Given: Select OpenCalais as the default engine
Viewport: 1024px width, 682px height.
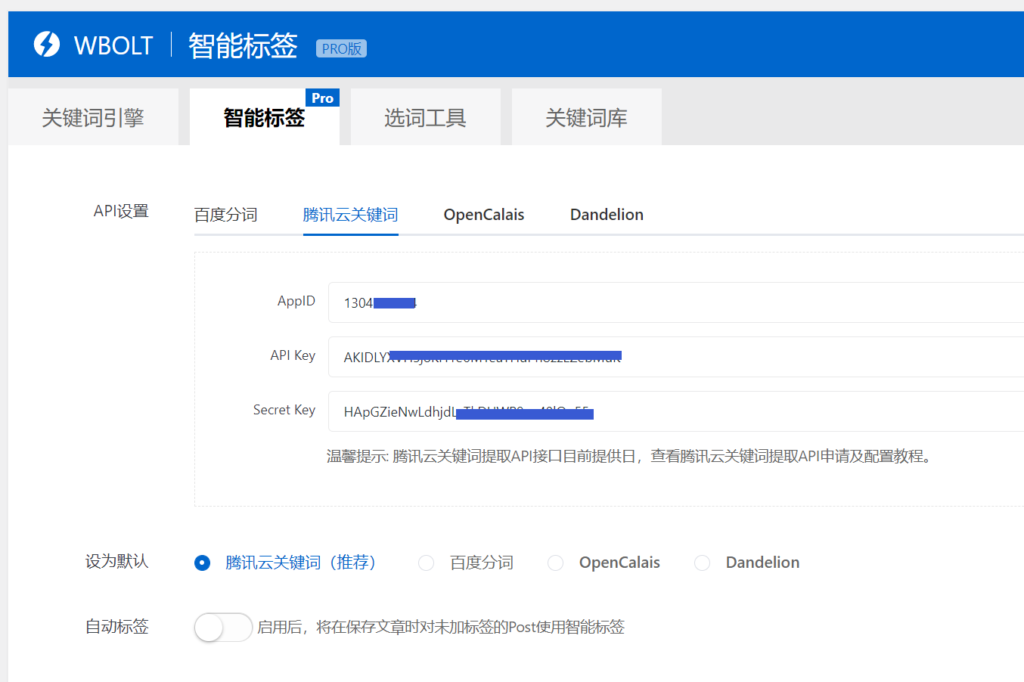Looking at the screenshot, I should 555,563.
